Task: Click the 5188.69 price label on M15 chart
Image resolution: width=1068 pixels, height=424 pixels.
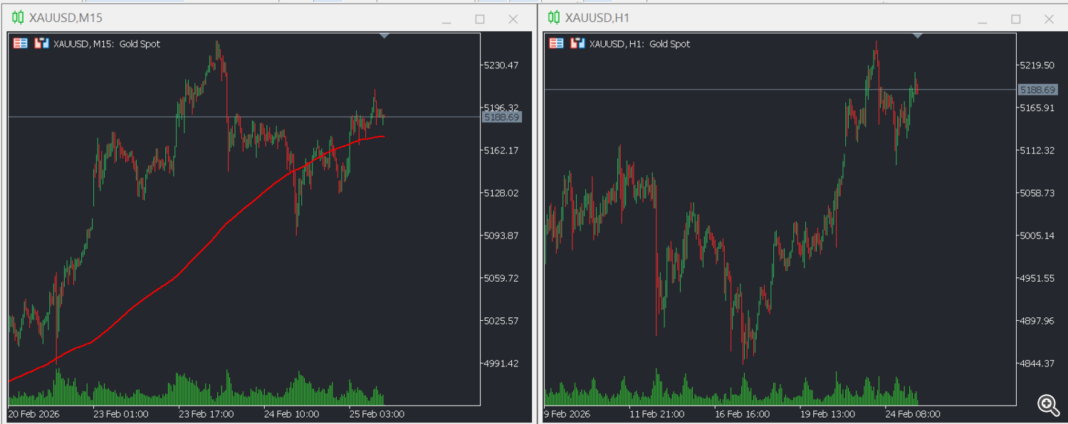Action: tap(501, 117)
